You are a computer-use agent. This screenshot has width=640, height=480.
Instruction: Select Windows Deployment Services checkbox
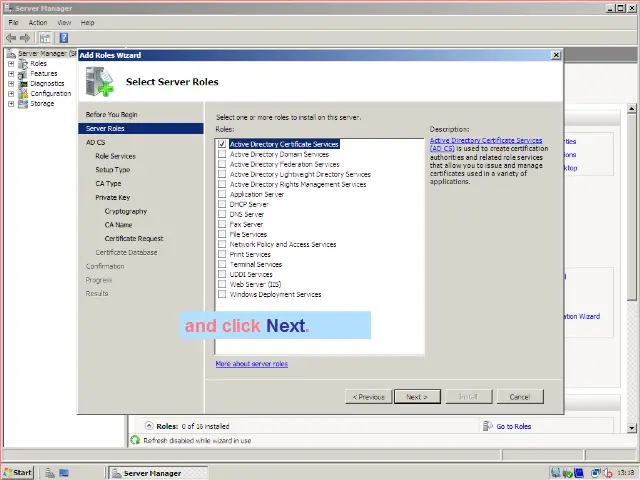coord(222,294)
